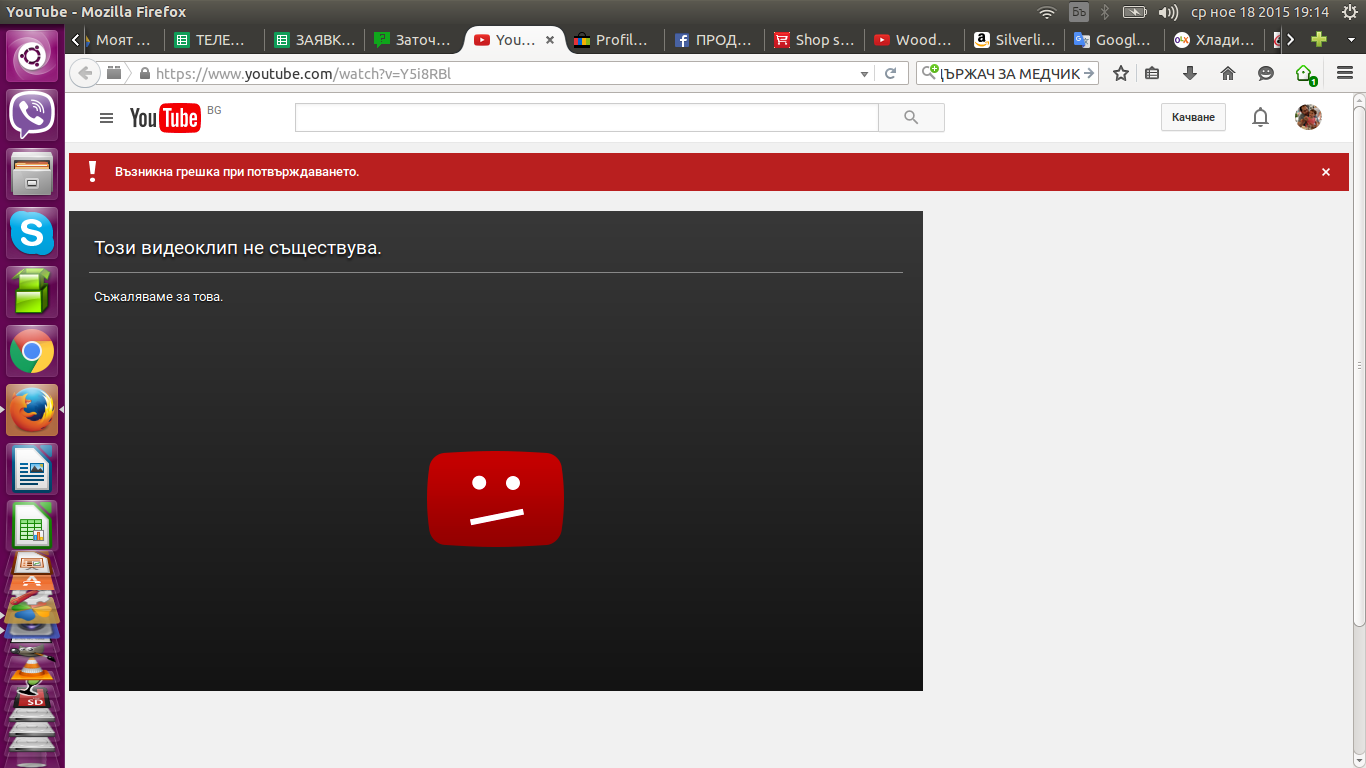Switch to the Silverli... Amazon tab
The width and height of the screenshot is (1366, 768).
point(1013,40)
